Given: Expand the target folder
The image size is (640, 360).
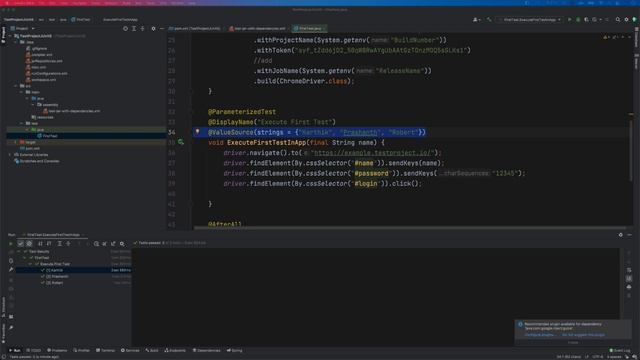Looking at the screenshot, I should [16, 142].
